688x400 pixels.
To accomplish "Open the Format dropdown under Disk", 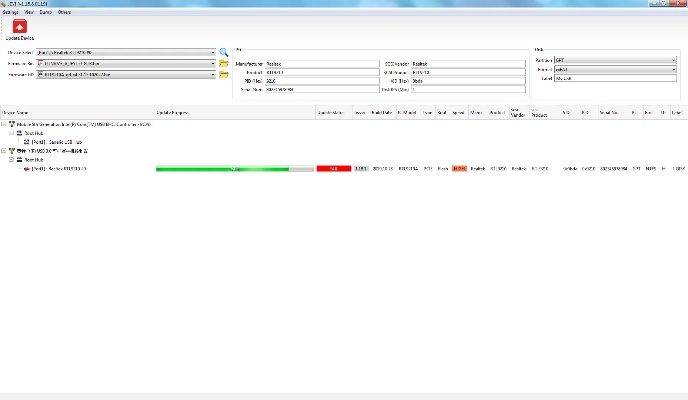I will [x=674, y=69].
